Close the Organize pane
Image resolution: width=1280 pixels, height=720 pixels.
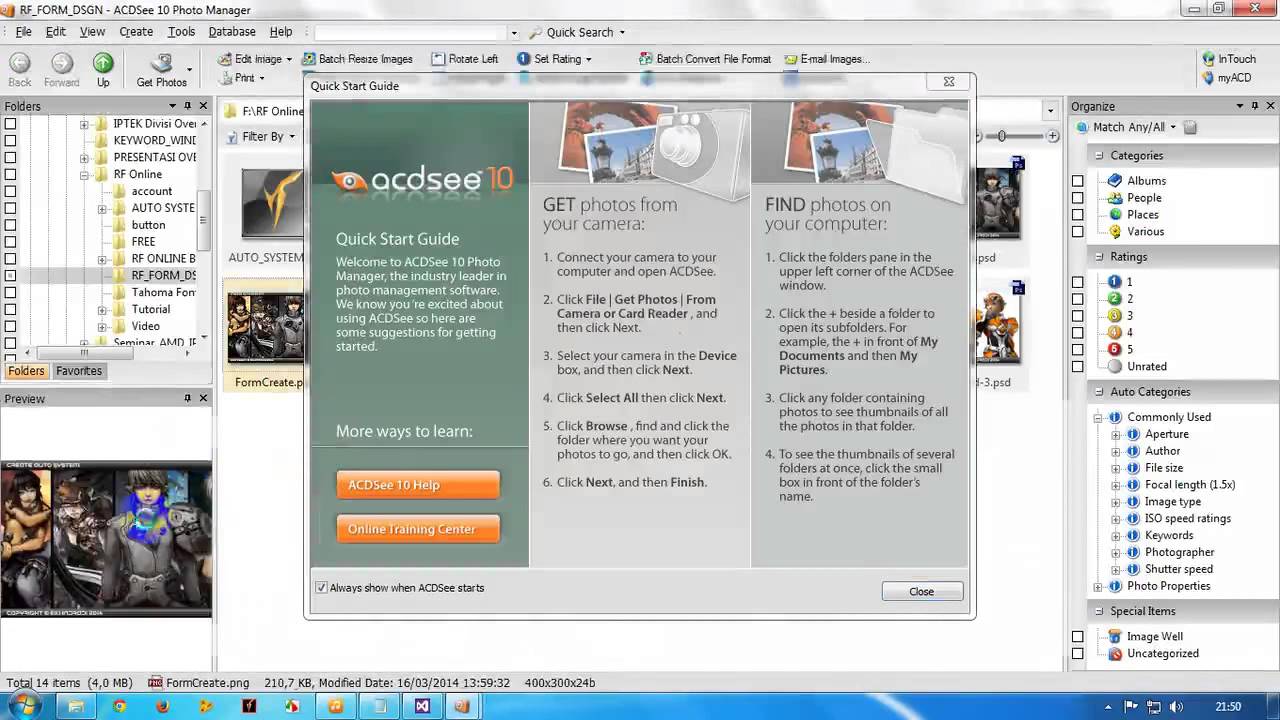[x=1271, y=106]
